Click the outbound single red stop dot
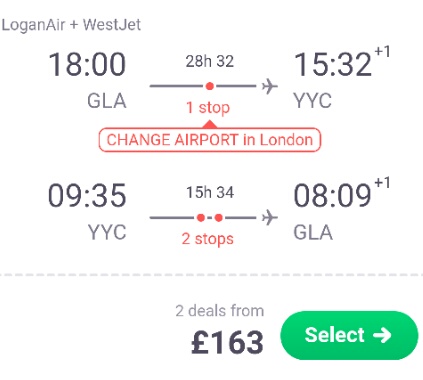This screenshot has height=380, width=423. point(210,86)
